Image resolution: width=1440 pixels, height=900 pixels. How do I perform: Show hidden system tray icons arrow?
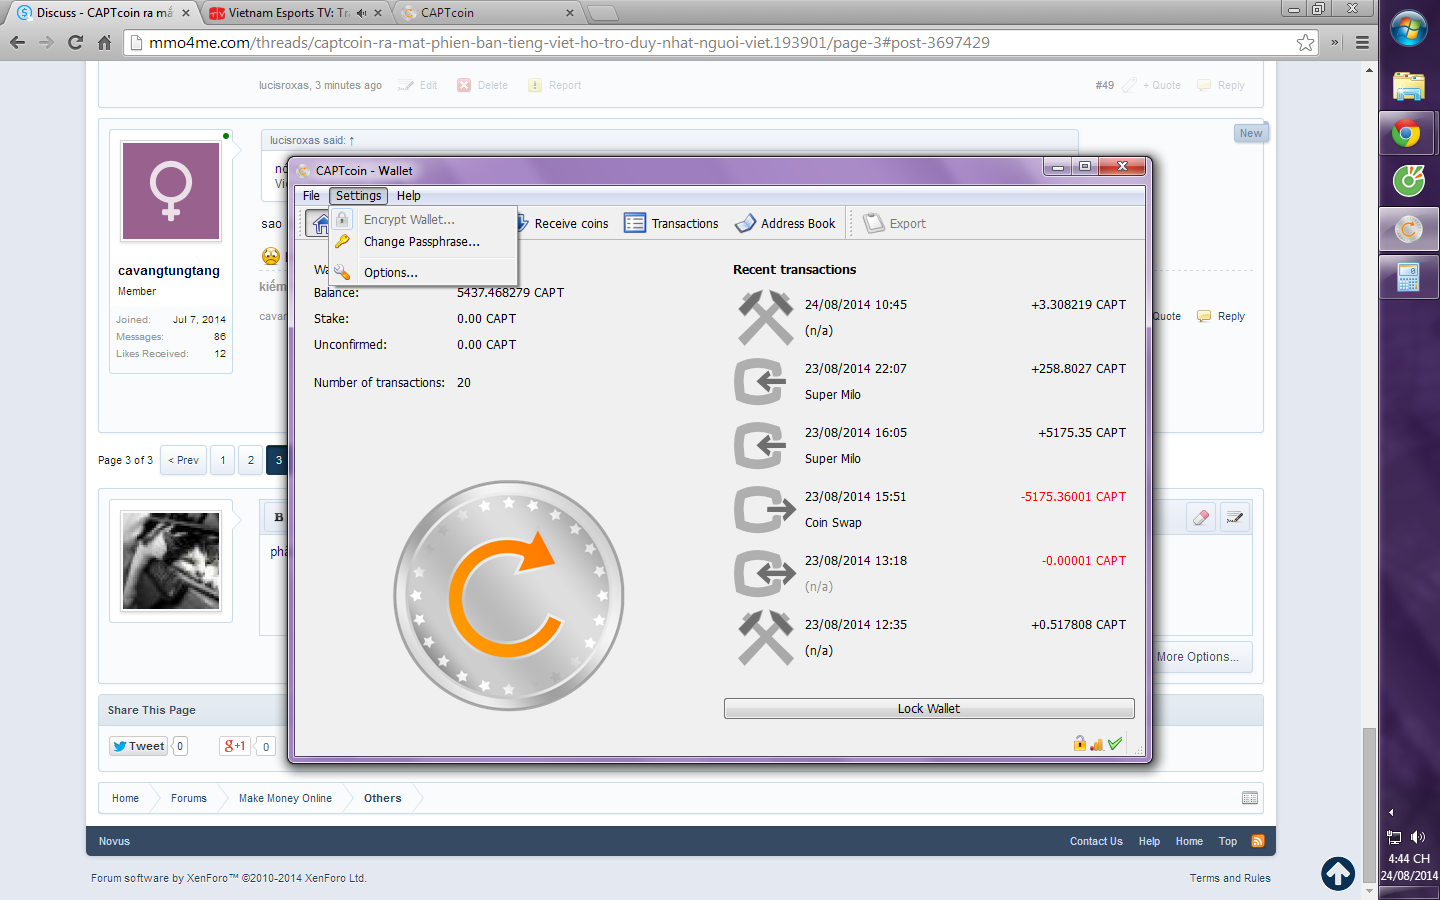pyautogui.click(x=1391, y=812)
